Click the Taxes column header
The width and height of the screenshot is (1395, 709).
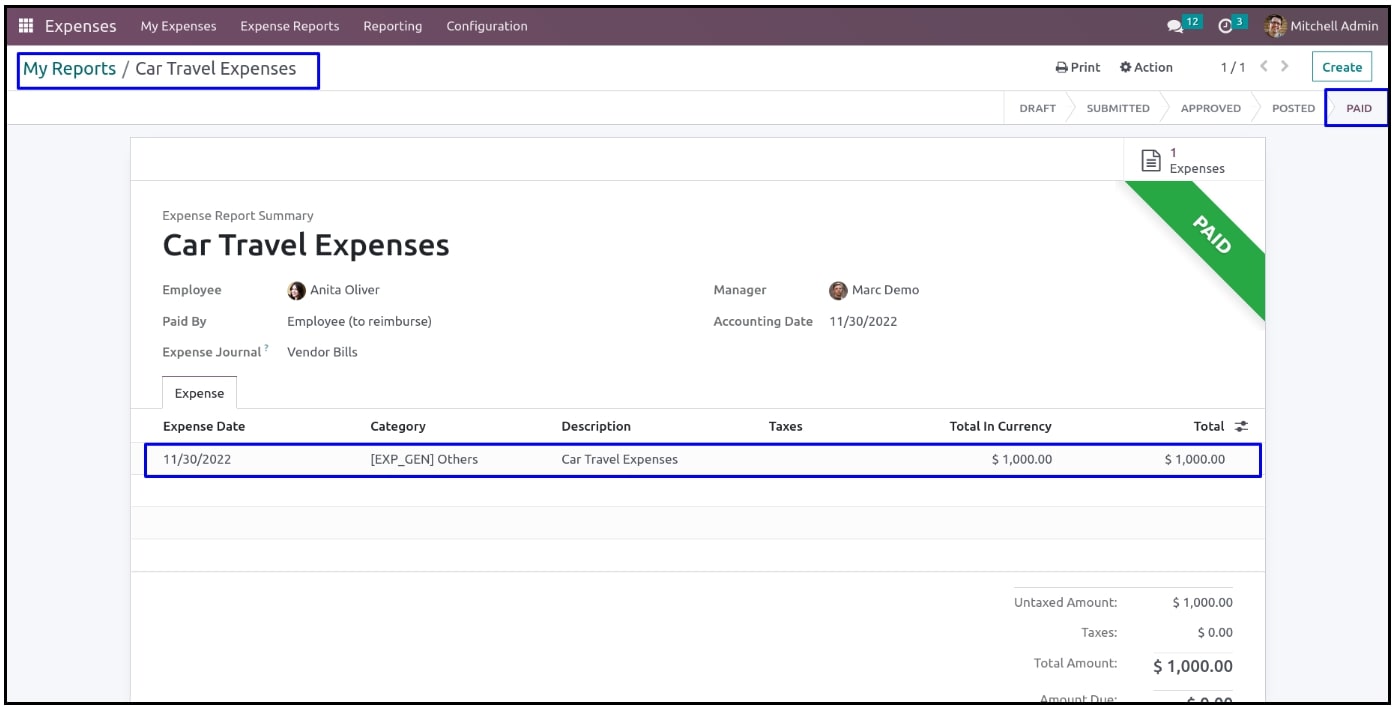pyautogui.click(x=785, y=426)
